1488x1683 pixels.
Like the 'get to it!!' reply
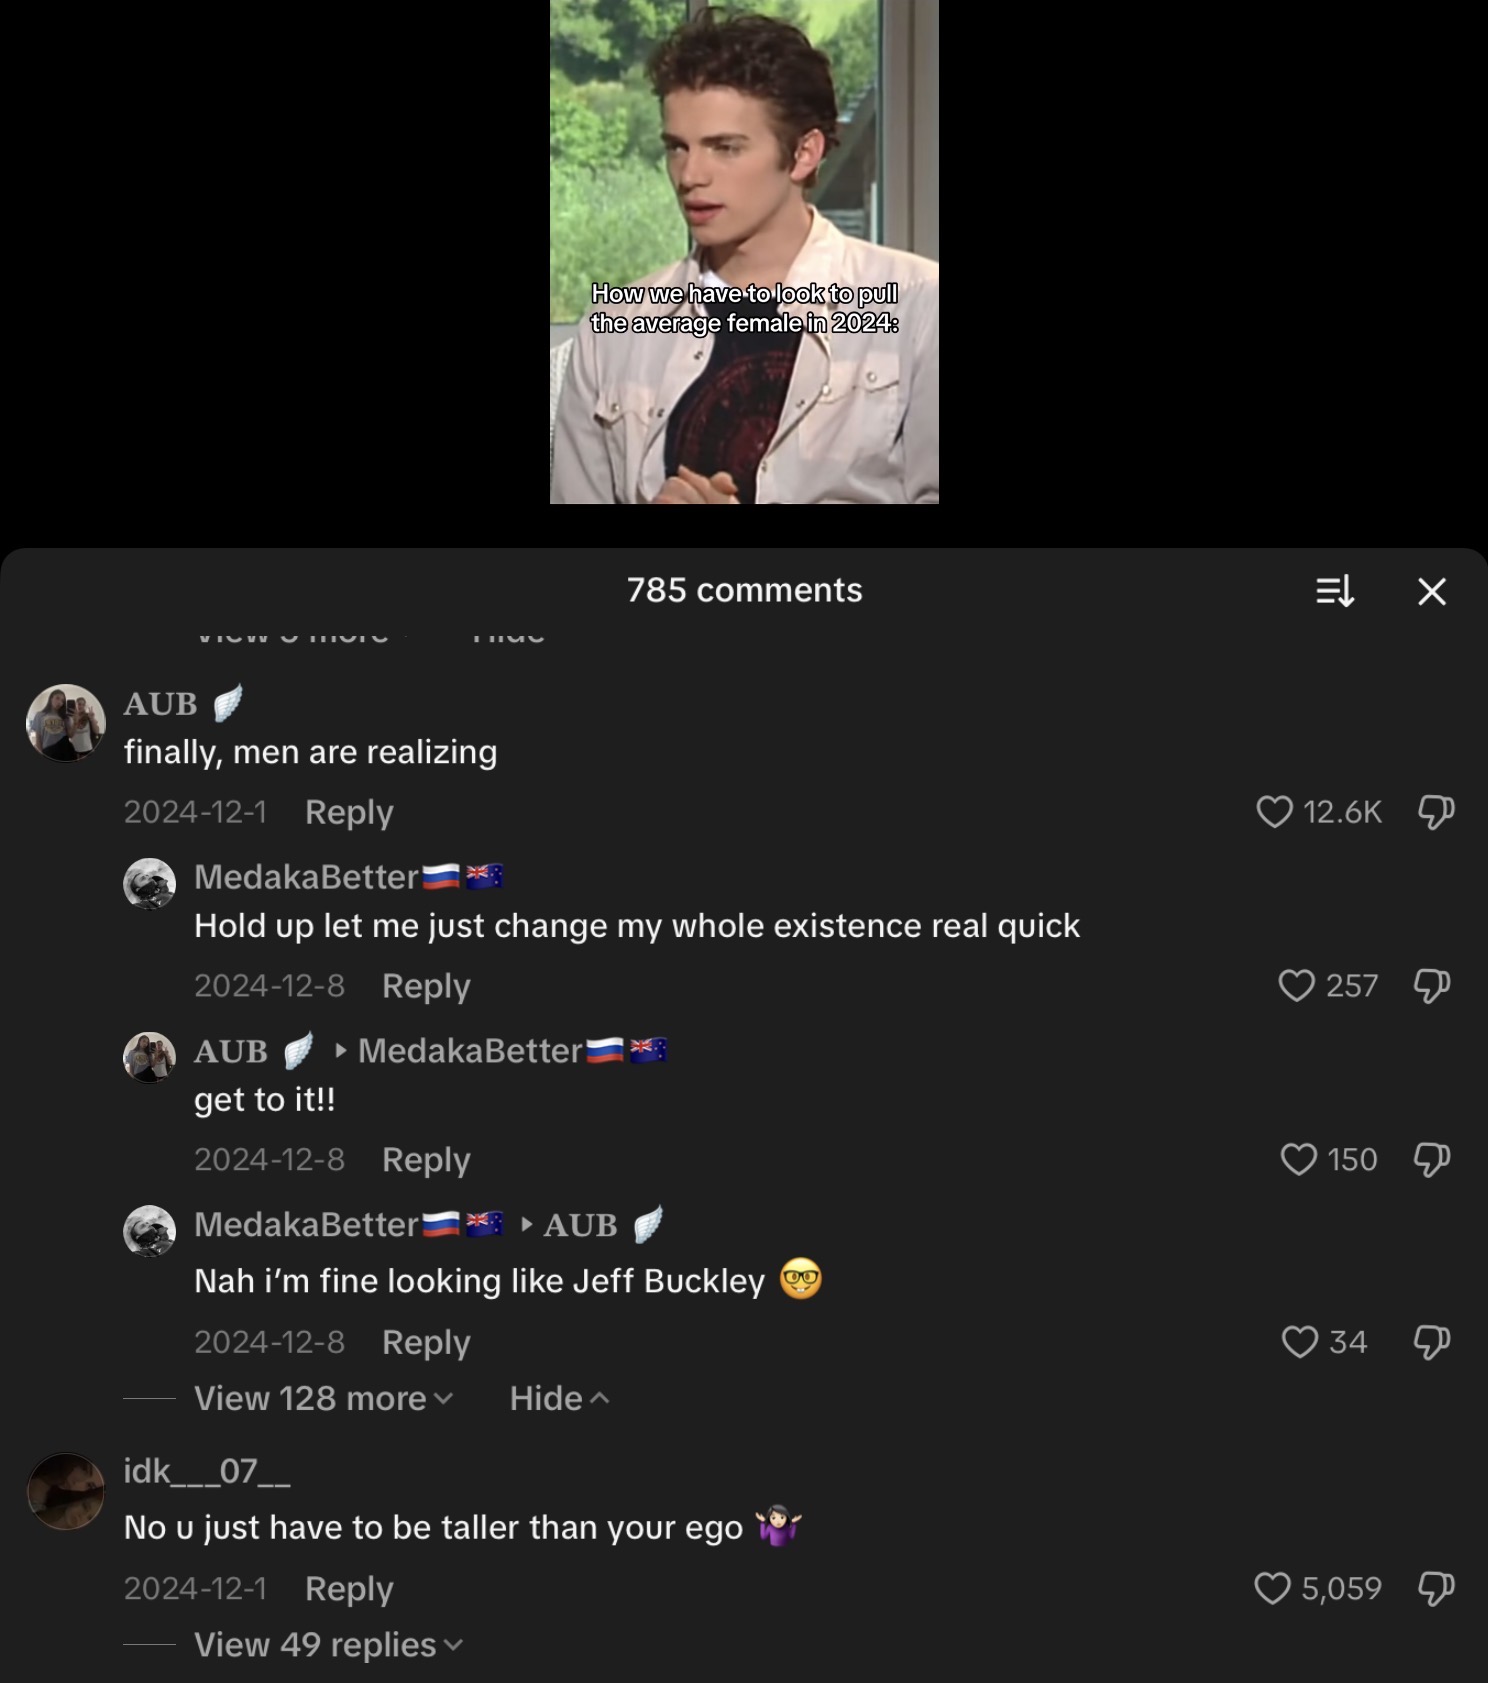pos(1298,1160)
